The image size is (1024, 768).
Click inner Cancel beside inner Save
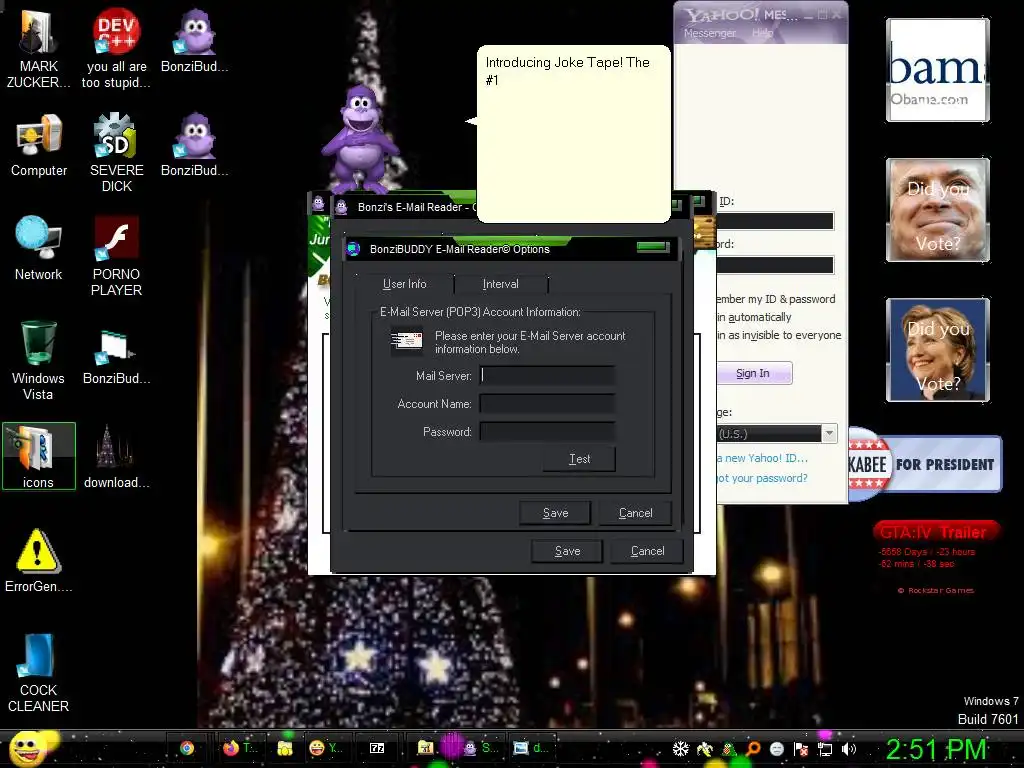tap(635, 513)
